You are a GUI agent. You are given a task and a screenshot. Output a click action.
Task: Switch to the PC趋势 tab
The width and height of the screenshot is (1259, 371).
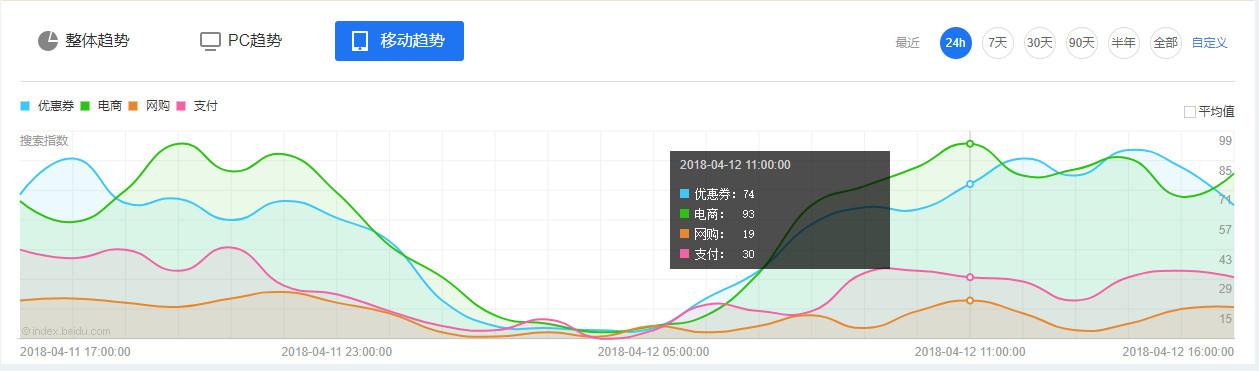tap(241, 41)
